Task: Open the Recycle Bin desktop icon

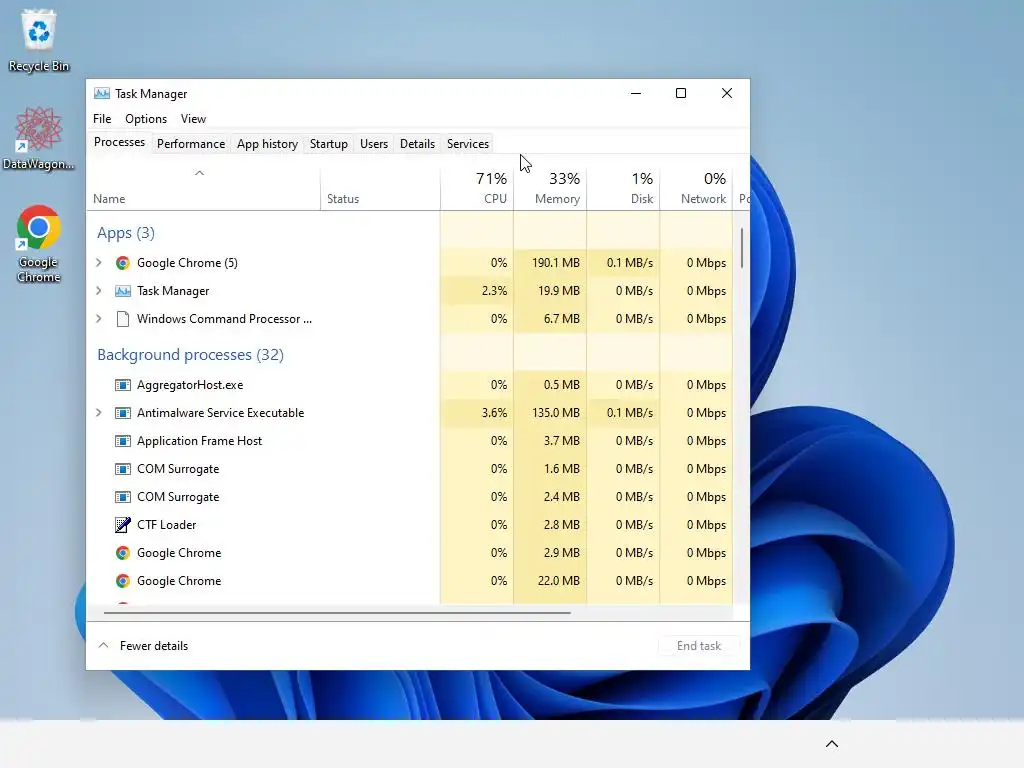Action: [39, 40]
